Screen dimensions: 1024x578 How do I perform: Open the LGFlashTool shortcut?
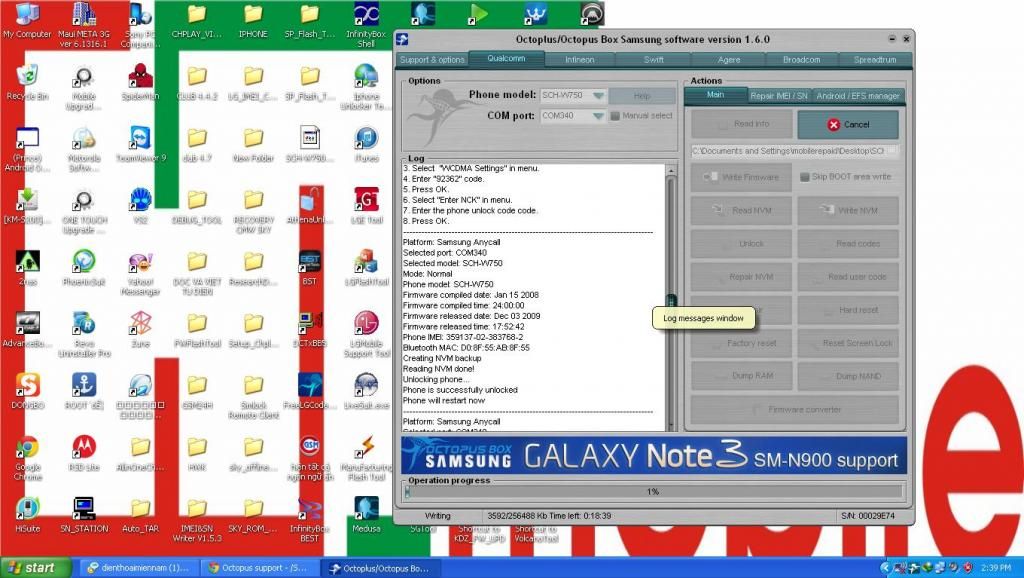pos(366,267)
